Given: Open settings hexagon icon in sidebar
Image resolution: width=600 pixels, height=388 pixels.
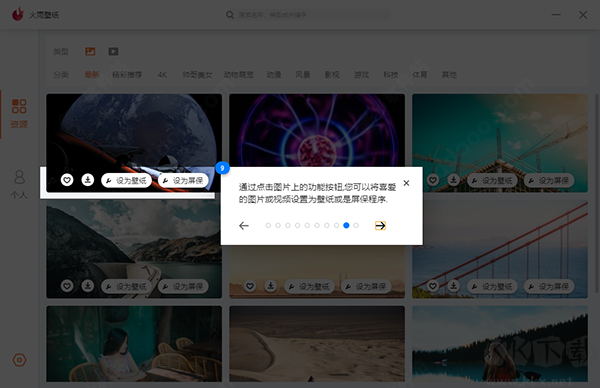Looking at the screenshot, I should tap(20, 360).
